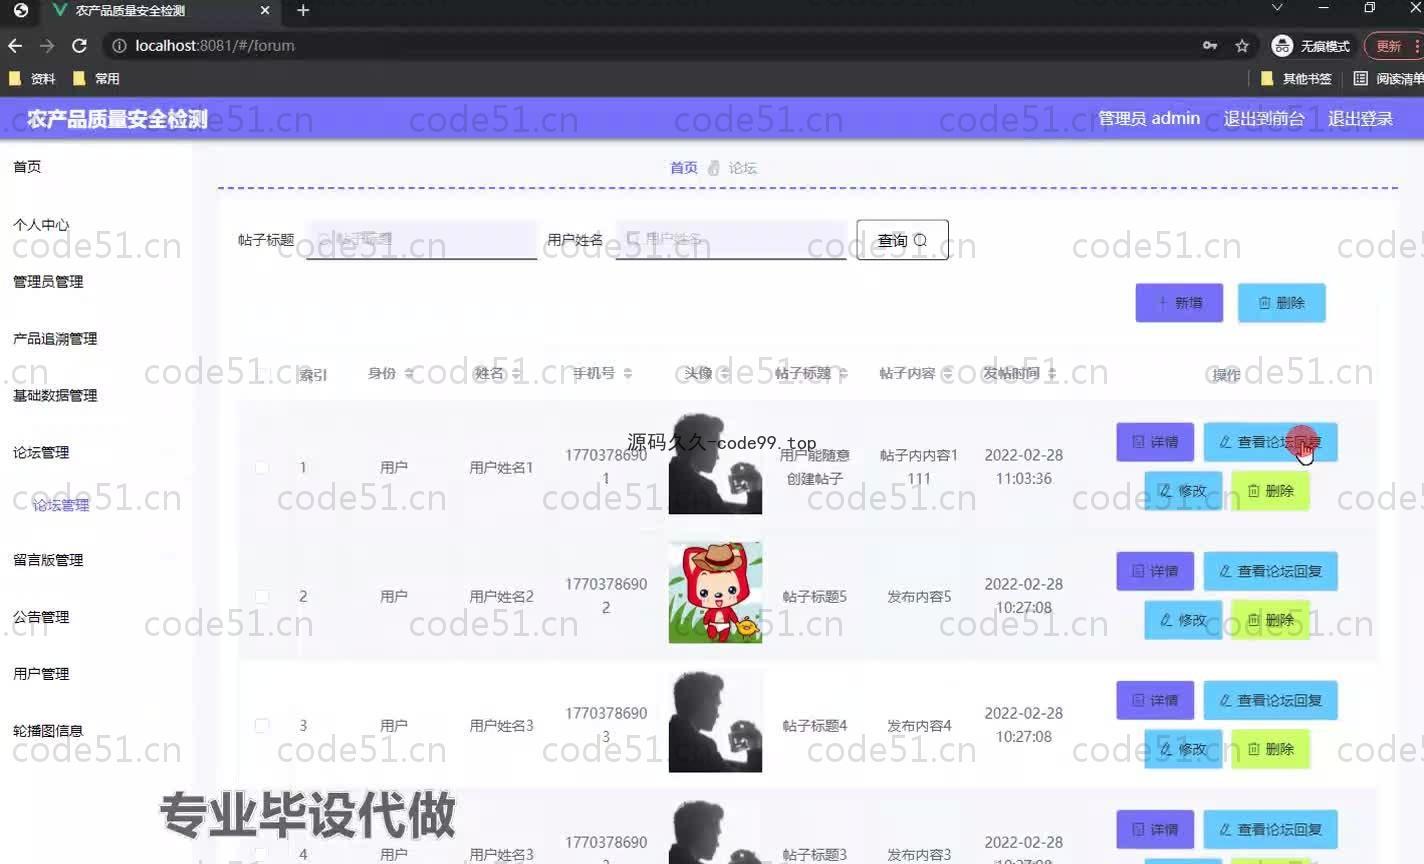
Task: Click 修改 for row 帖子标题5
Action: click(1183, 620)
